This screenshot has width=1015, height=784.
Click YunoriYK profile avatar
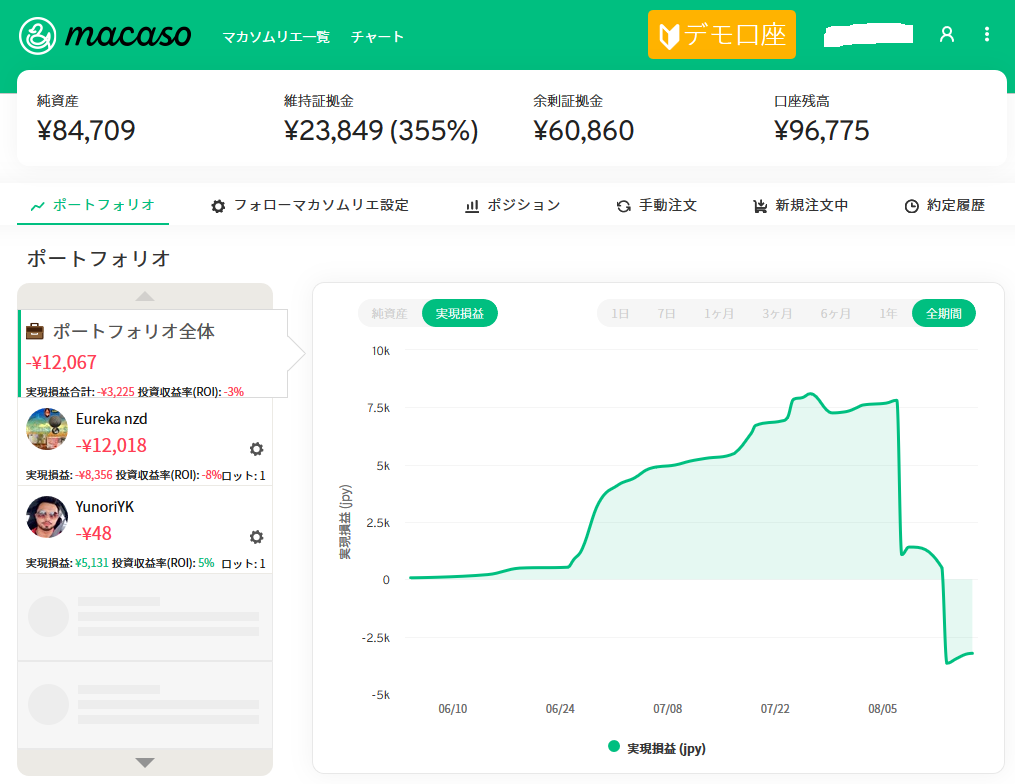click(47, 517)
